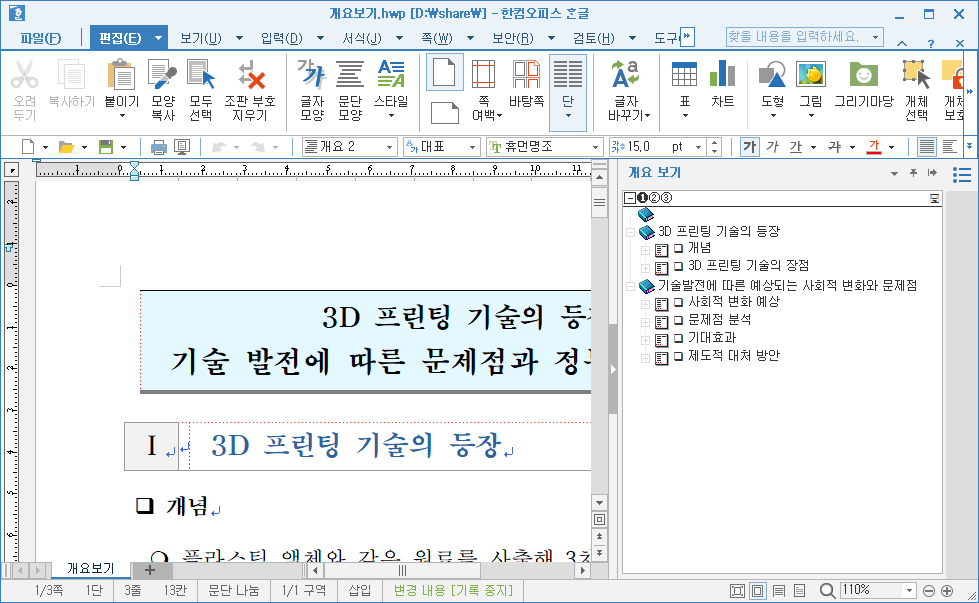
Task: Open the 파일(F) menu
Action: [x=41, y=39]
